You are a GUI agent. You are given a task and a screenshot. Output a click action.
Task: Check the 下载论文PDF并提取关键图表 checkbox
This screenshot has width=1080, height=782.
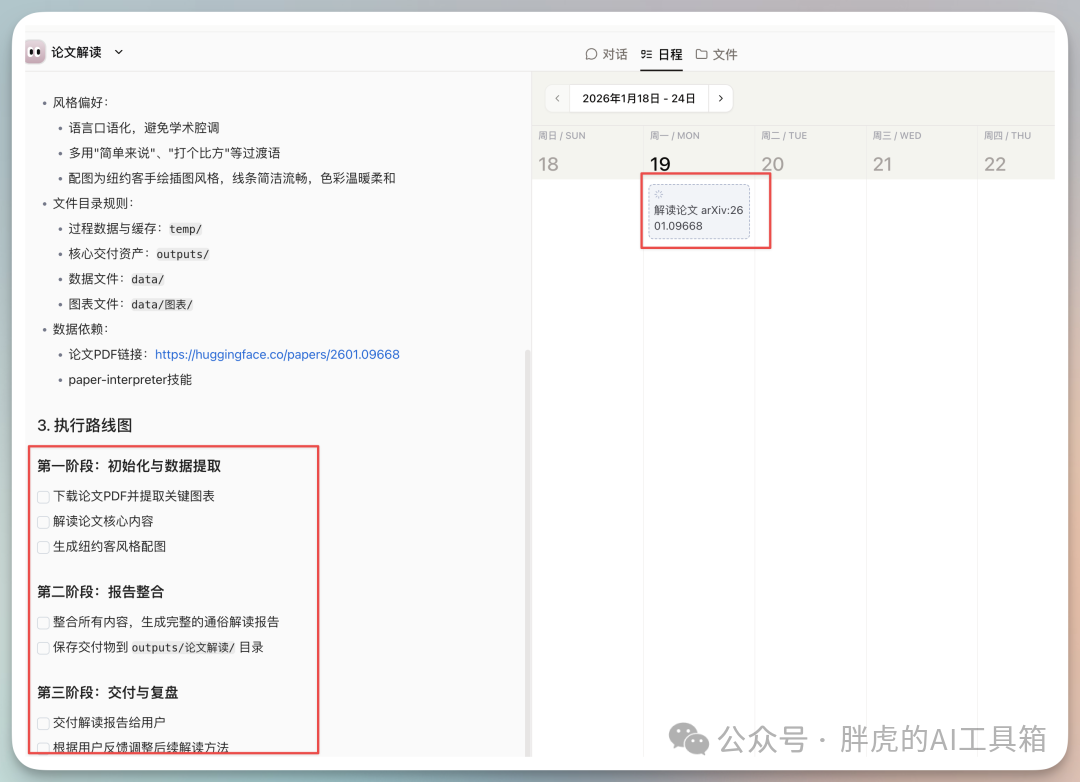click(43, 496)
